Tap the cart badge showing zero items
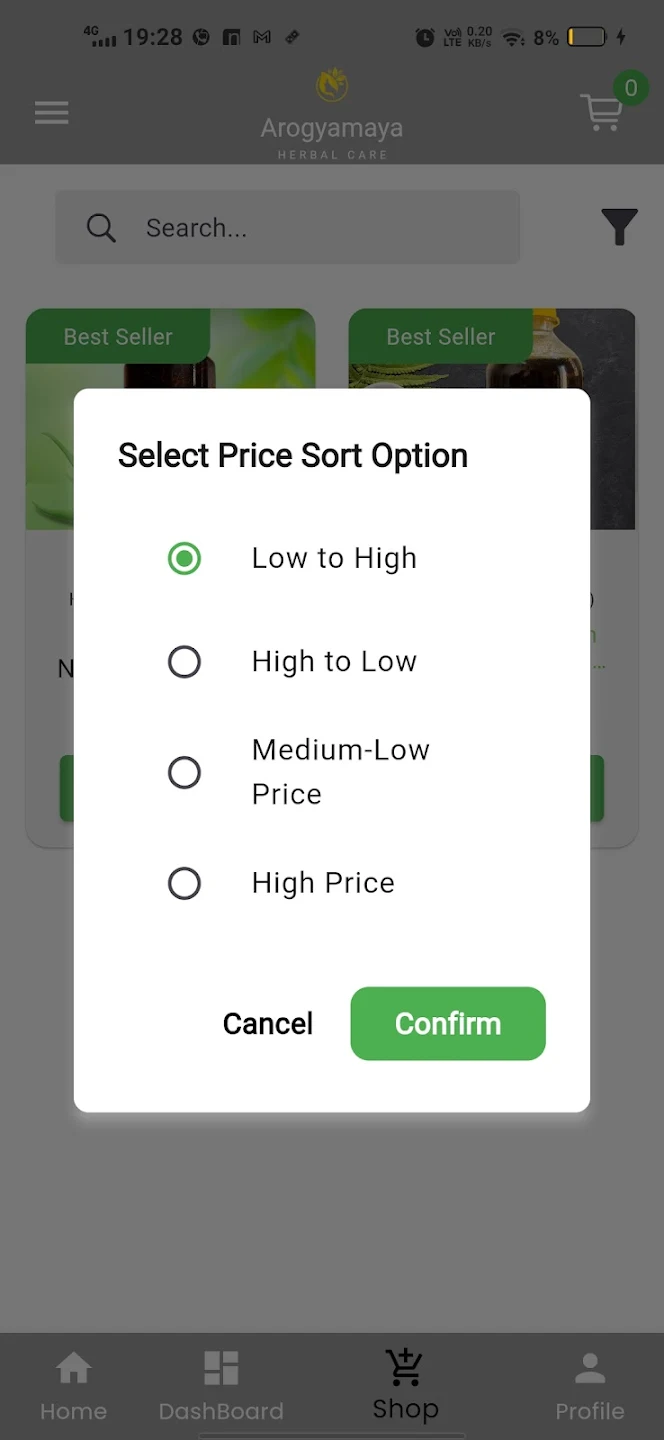Viewport: 664px width, 1440px height. pyautogui.click(x=630, y=88)
